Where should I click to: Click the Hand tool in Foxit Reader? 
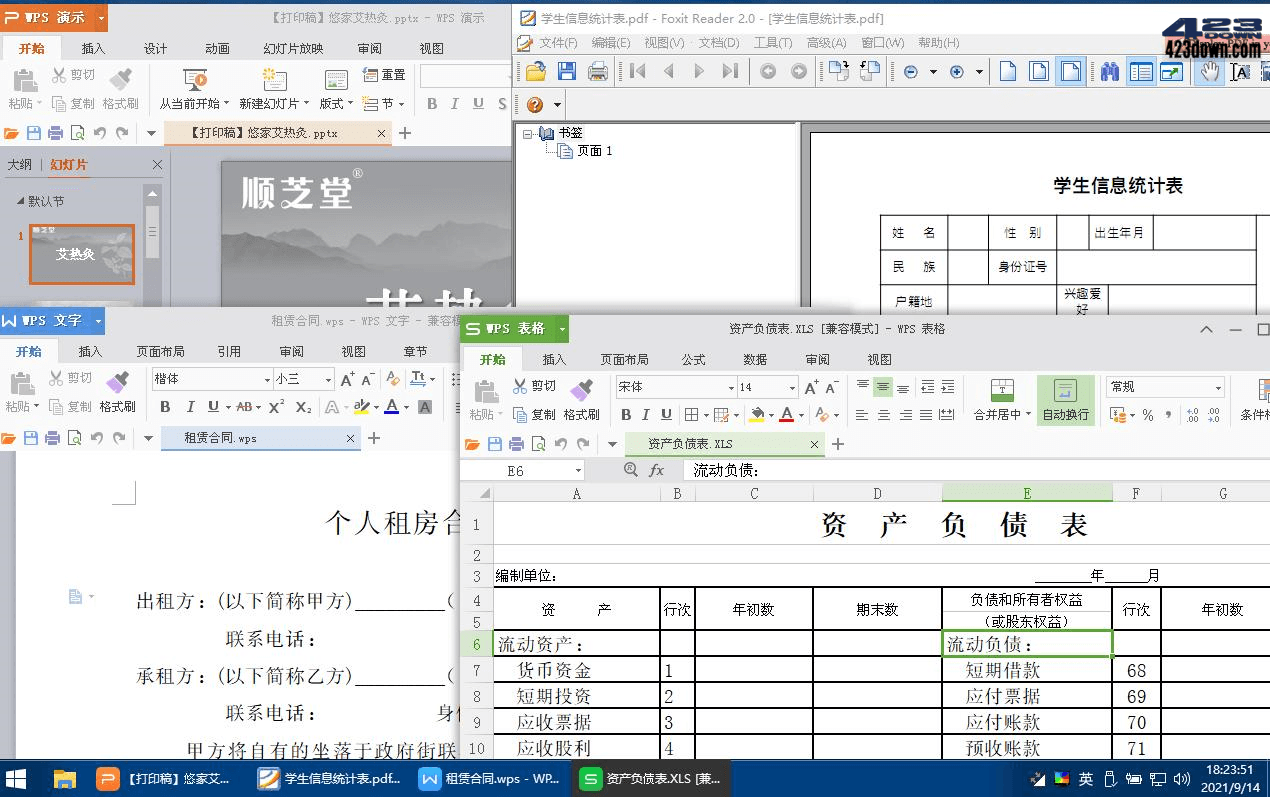click(x=1209, y=72)
